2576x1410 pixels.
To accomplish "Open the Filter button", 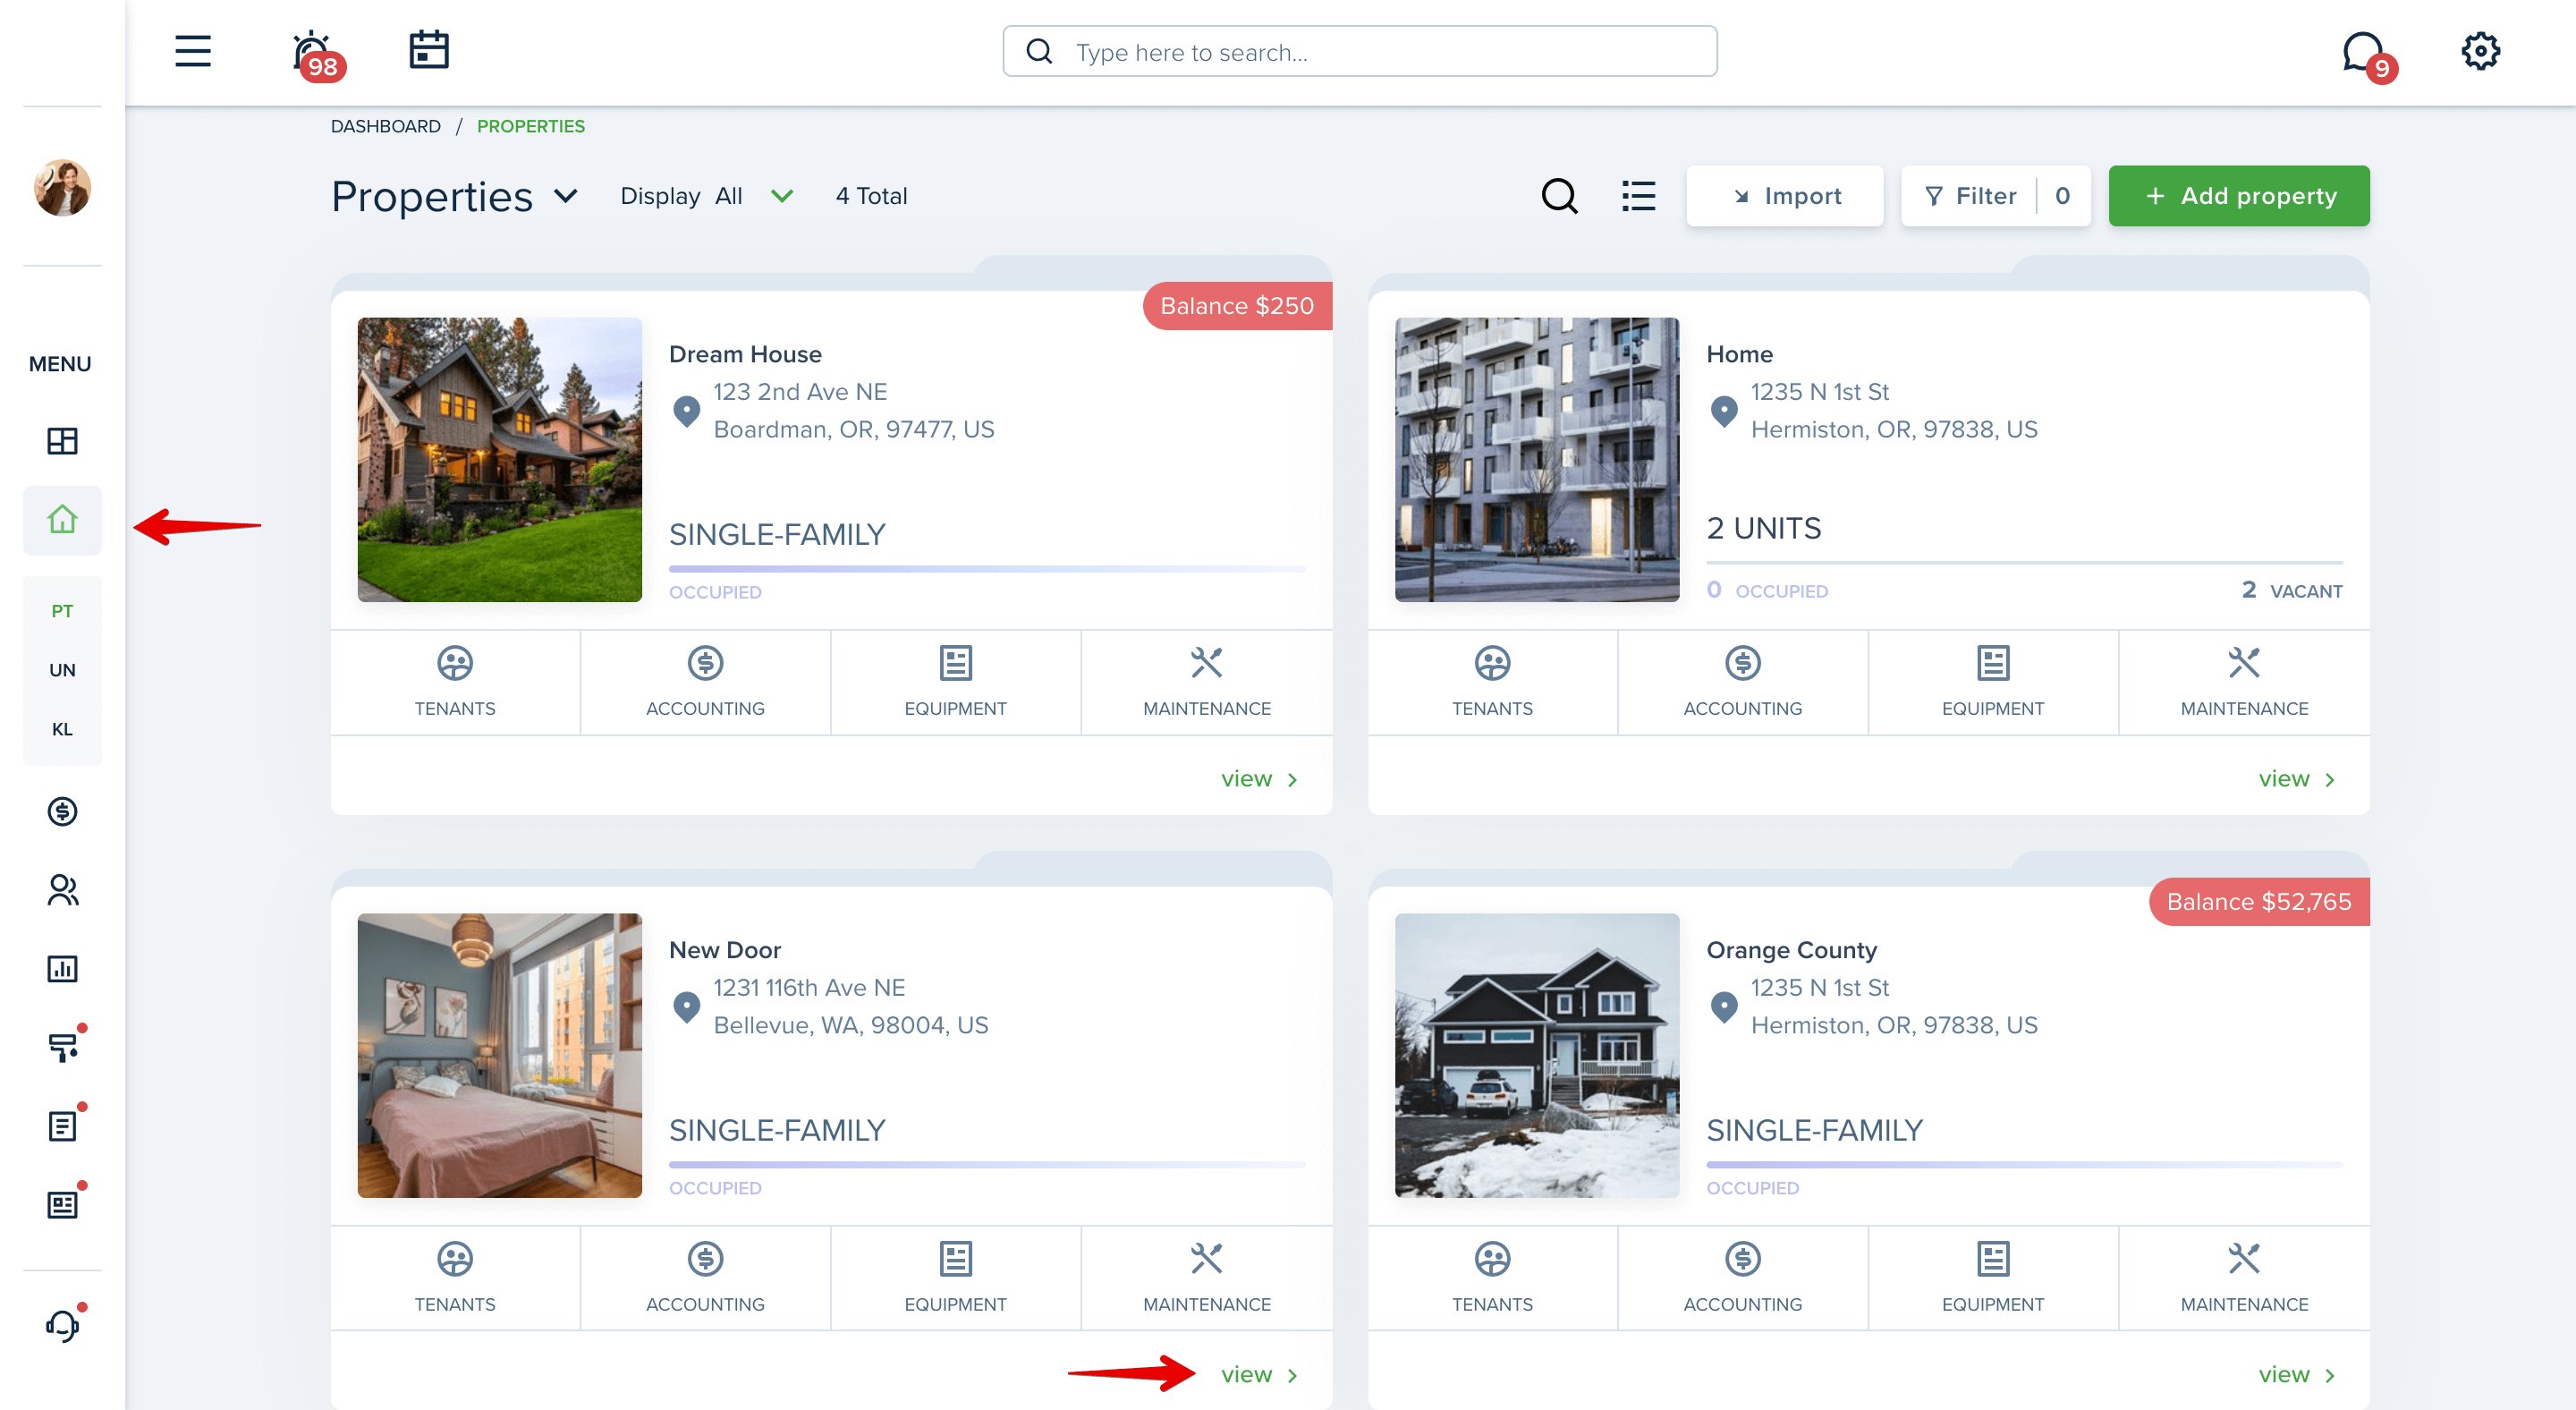I will tap(1996, 196).
